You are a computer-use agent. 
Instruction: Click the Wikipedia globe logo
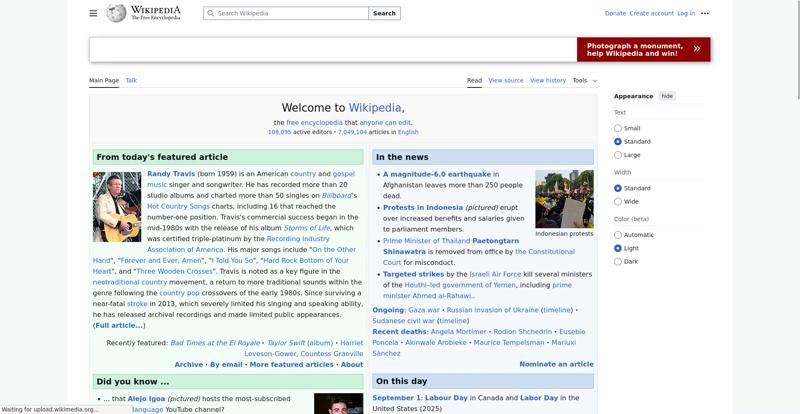[116, 13]
